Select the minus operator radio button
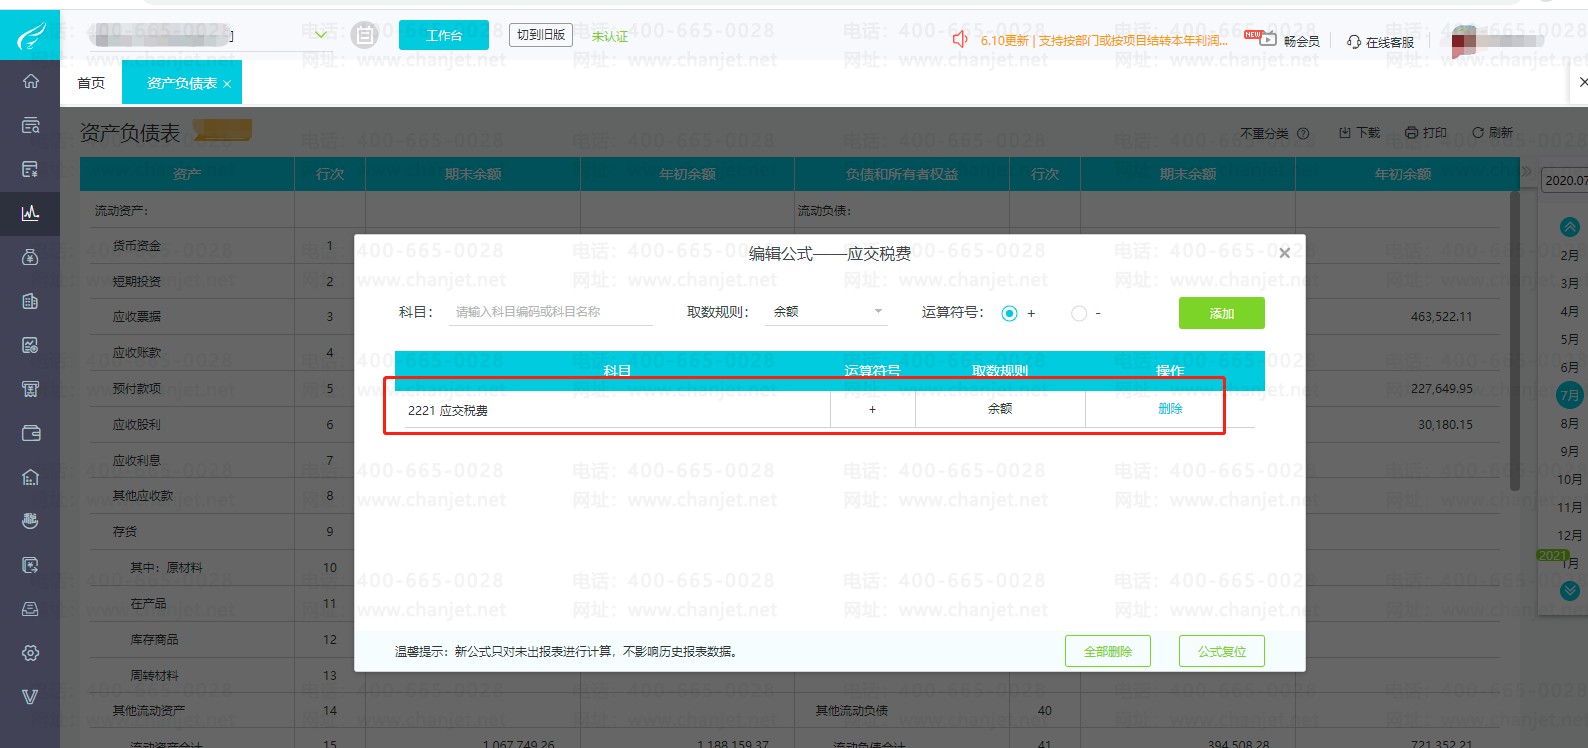Image resolution: width=1588 pixels, height=748 pixels. tap(1078, 314)
